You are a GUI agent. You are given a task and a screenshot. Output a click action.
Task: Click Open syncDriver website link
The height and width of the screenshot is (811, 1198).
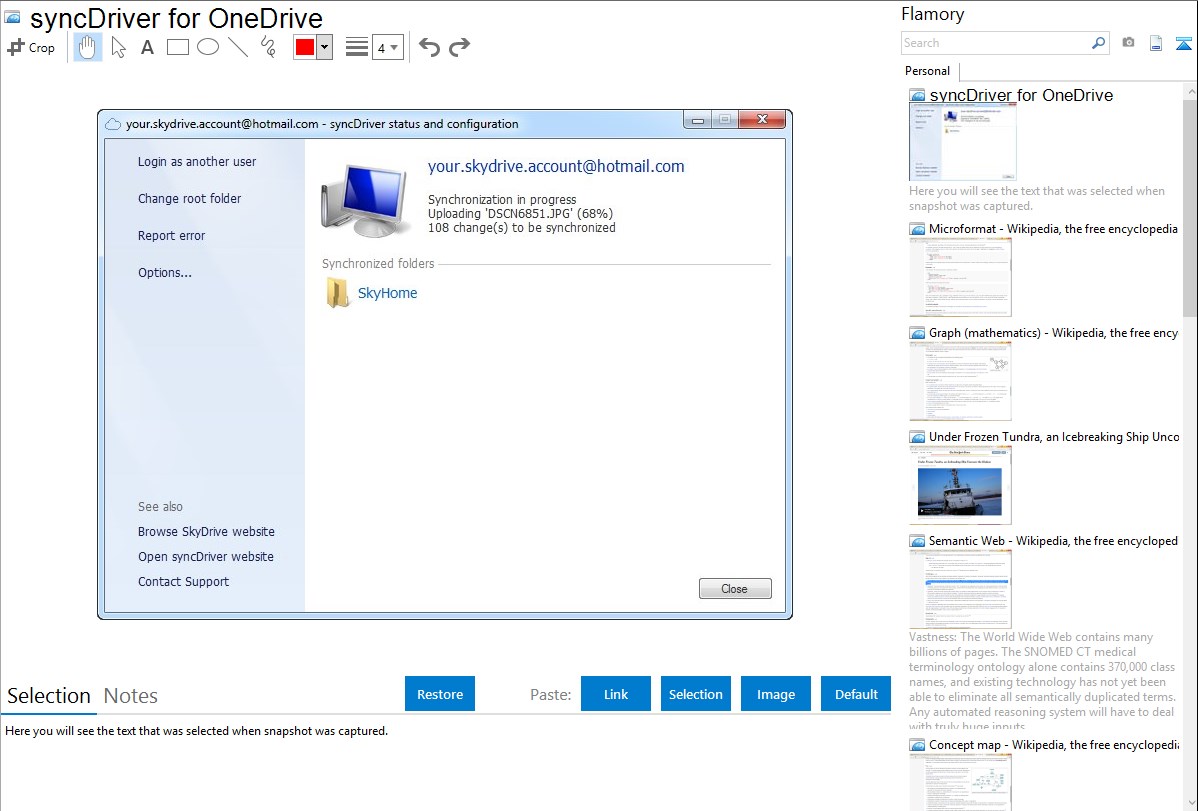point(206,556)
